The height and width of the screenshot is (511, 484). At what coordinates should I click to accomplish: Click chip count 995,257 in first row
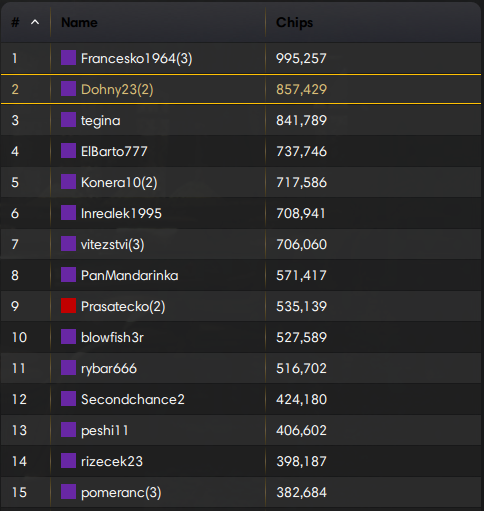[x=301, y=59]
